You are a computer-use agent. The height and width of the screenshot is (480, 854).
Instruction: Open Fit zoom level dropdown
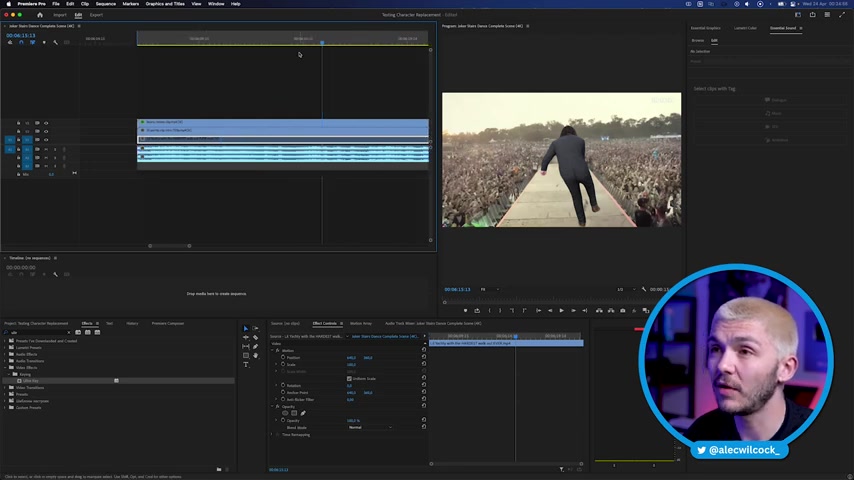click(489, 289)
